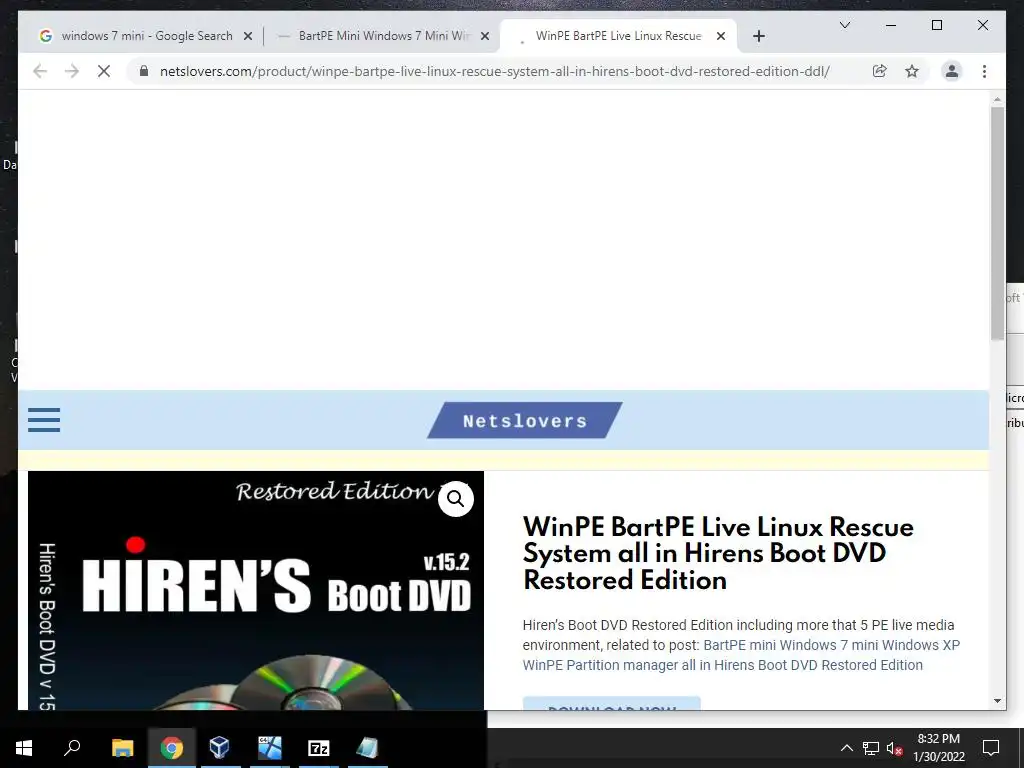This screenshot has width=1024, height=768.
Task: Click the site security lock icon
Action: click(x=144, y=71)
